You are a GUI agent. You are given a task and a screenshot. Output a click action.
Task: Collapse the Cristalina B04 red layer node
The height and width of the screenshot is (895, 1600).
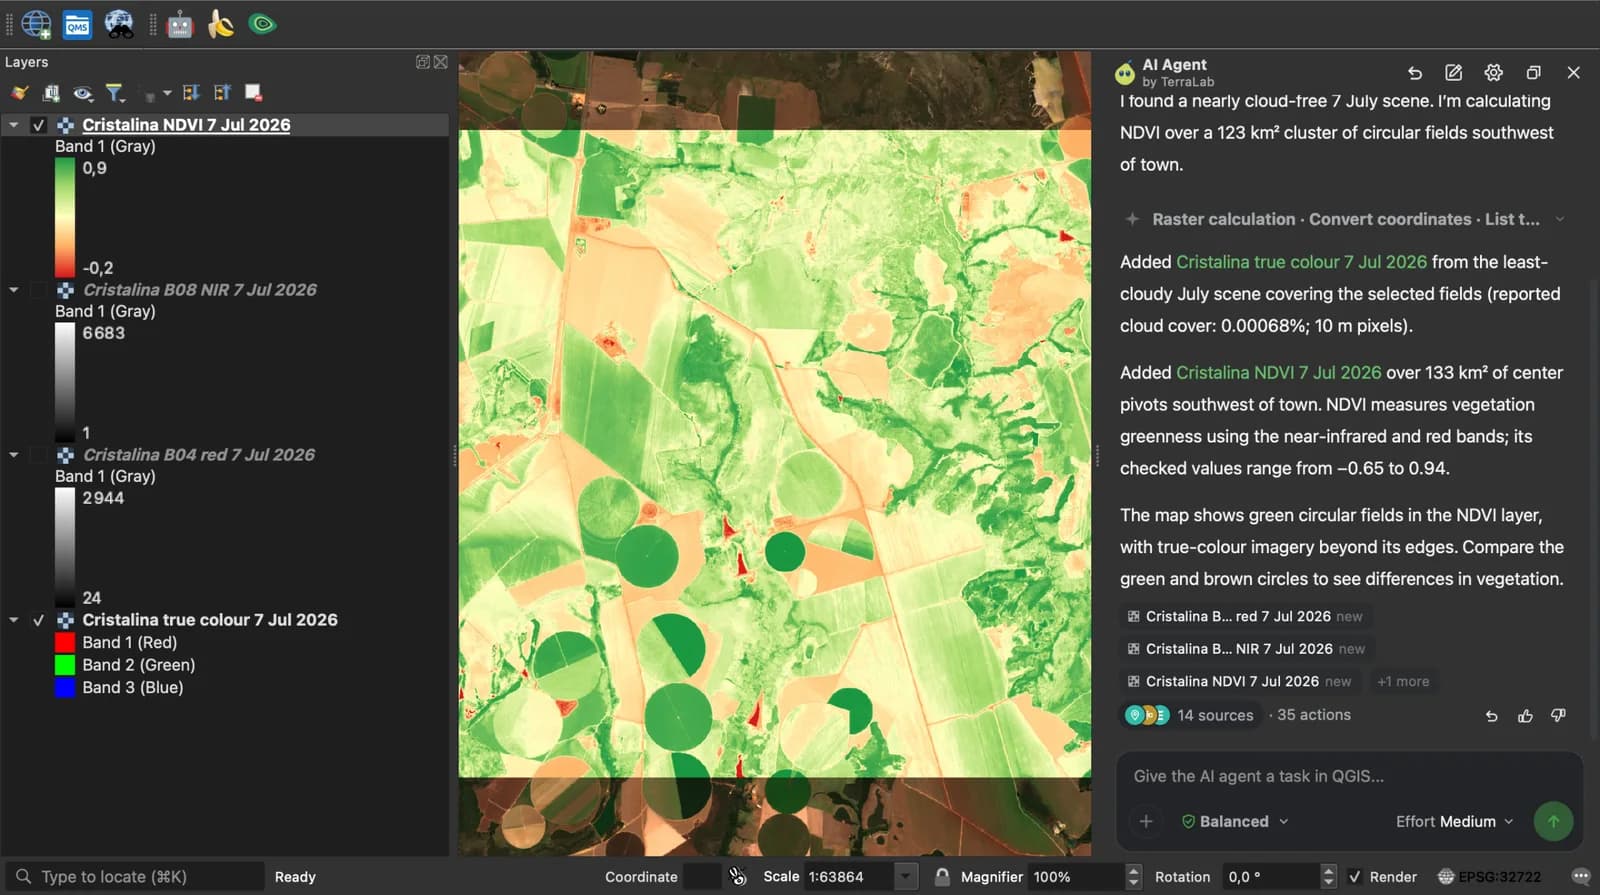tap(14, 455)
